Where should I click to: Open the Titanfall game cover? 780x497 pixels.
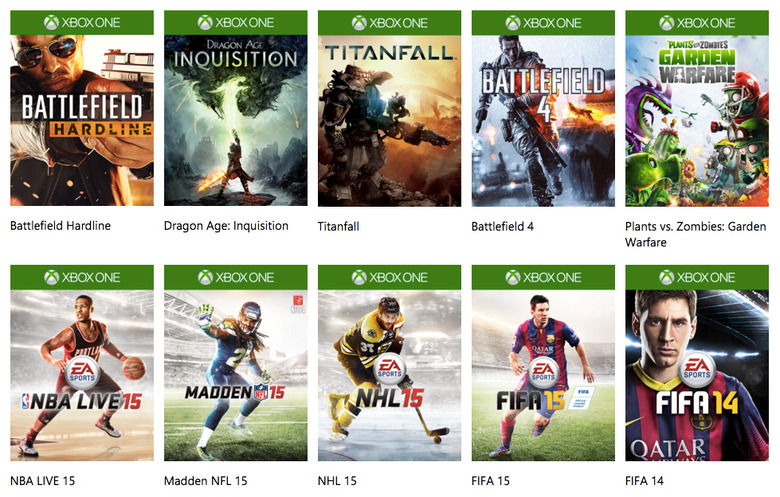click(x=390, y=108)
